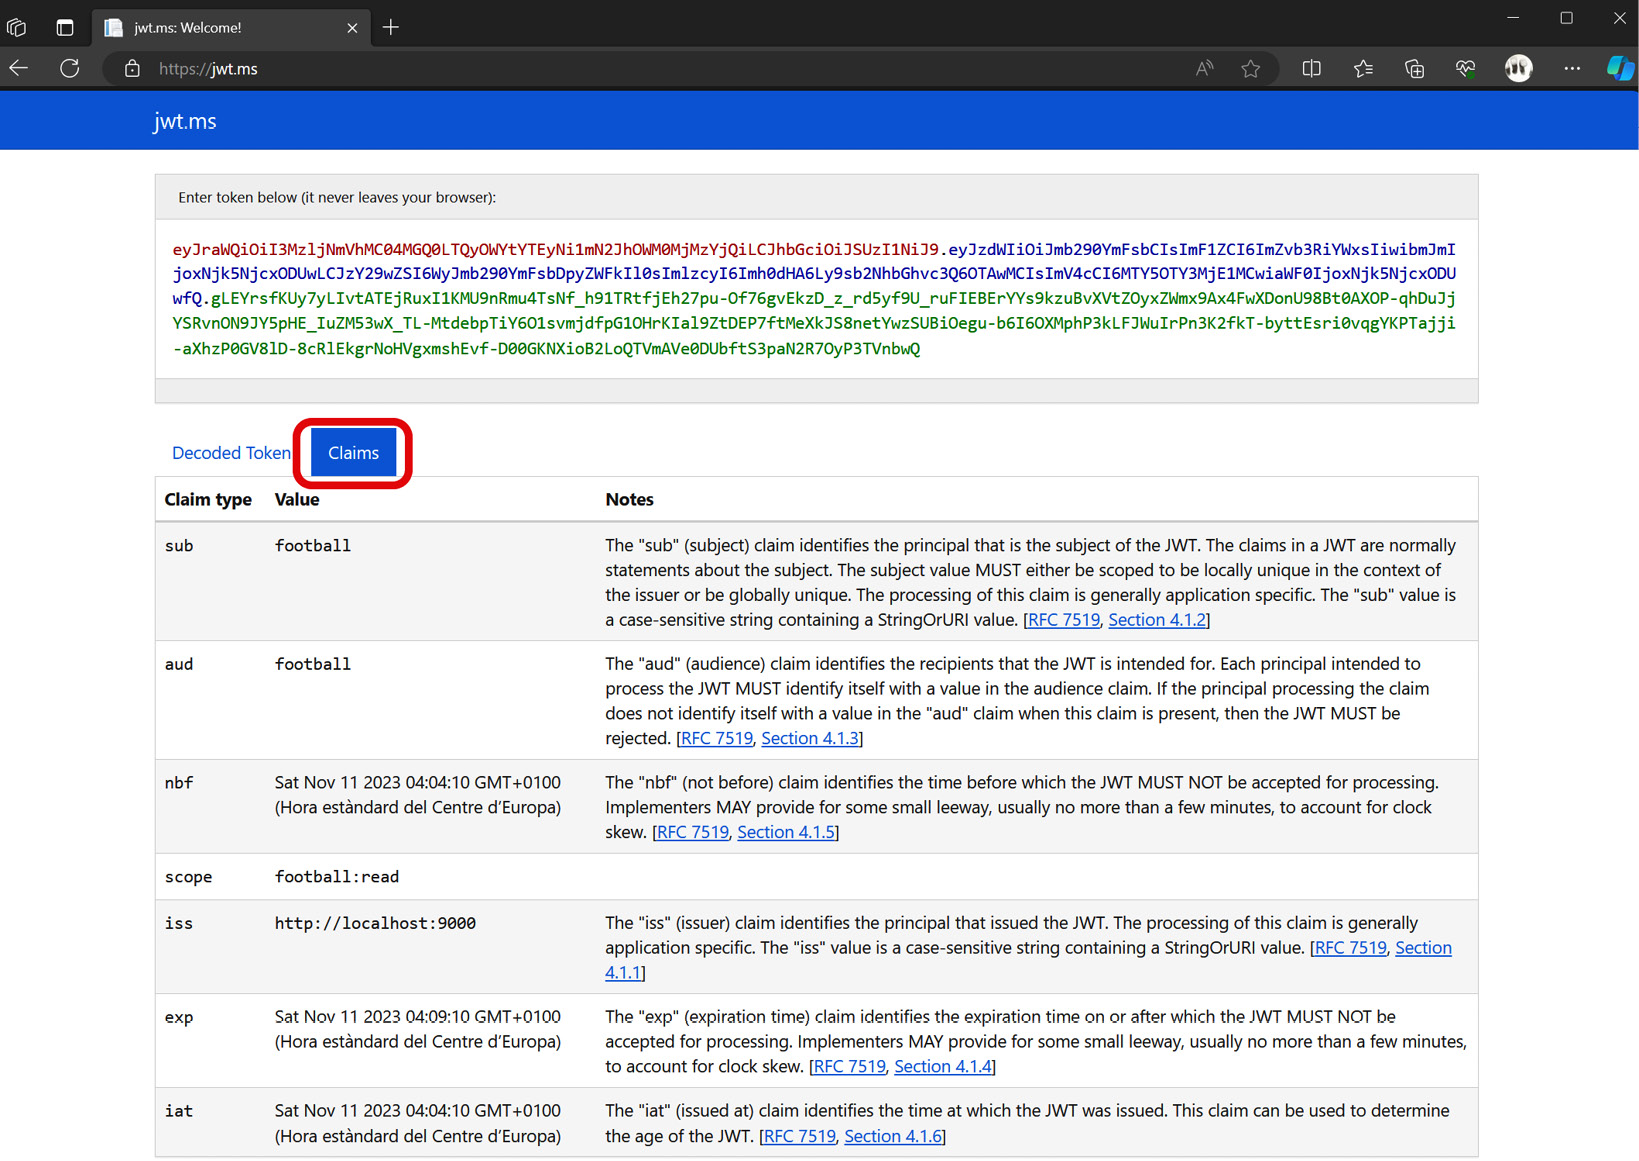The width and height of the screenshot is (1639, 1161).
Task: Click the 'Claim type' column header
Action: click(x=208, y=499)
